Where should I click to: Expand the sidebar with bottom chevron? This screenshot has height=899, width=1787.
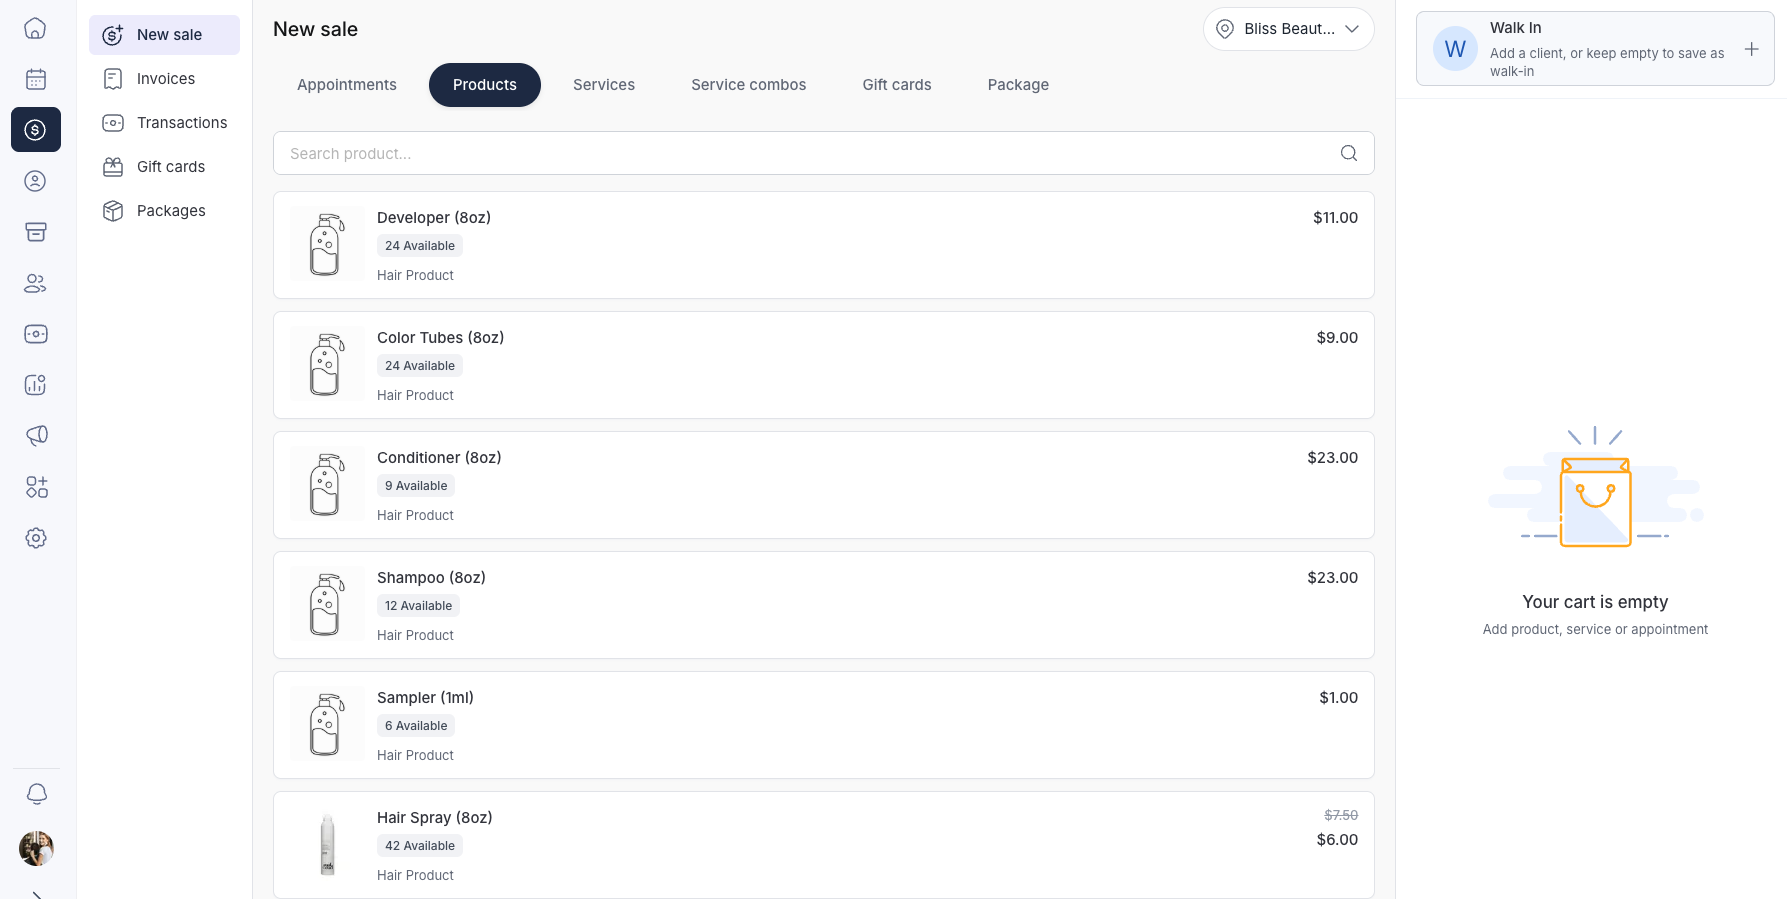[x=36, y=893]
